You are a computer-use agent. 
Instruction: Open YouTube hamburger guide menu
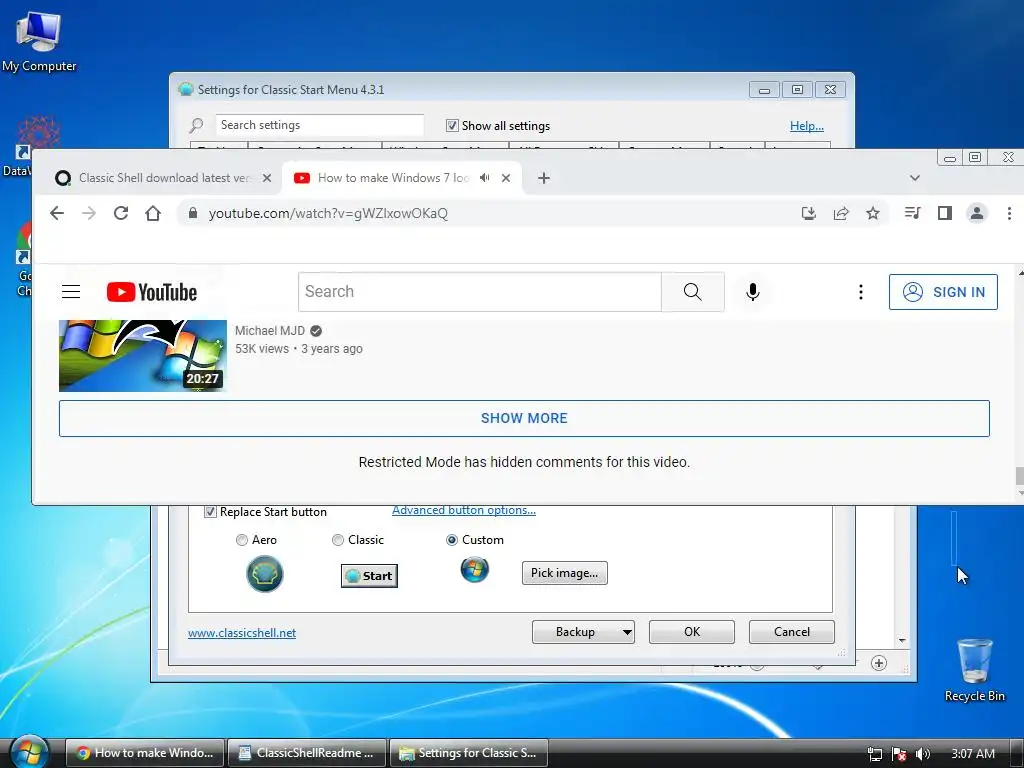71,292
